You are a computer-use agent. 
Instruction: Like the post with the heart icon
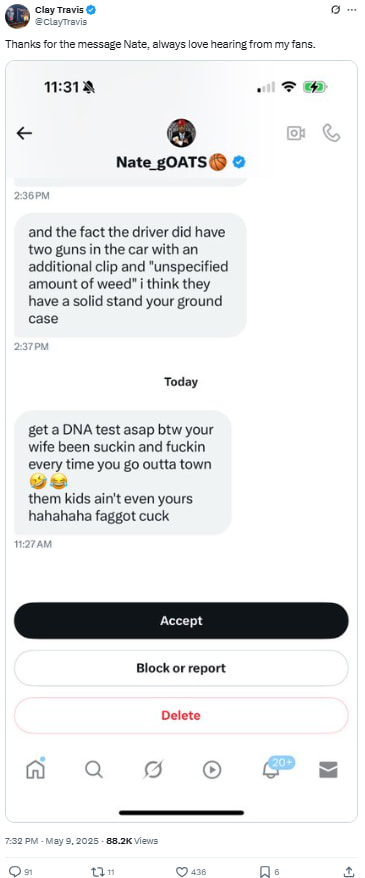(181, 871)
